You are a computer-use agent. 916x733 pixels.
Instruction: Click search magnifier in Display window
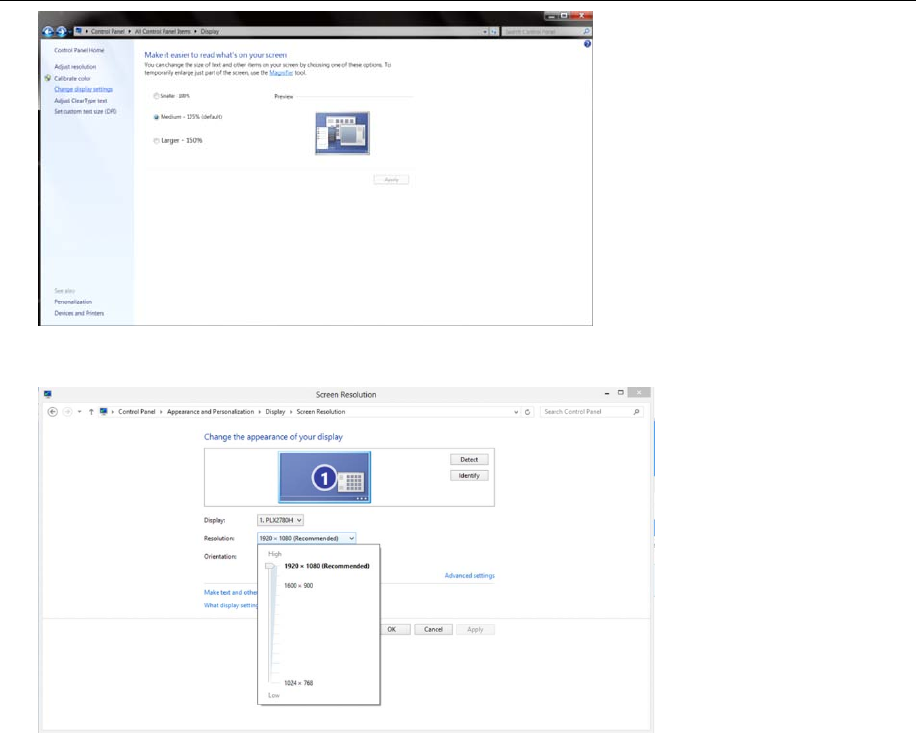pos(586,32)
